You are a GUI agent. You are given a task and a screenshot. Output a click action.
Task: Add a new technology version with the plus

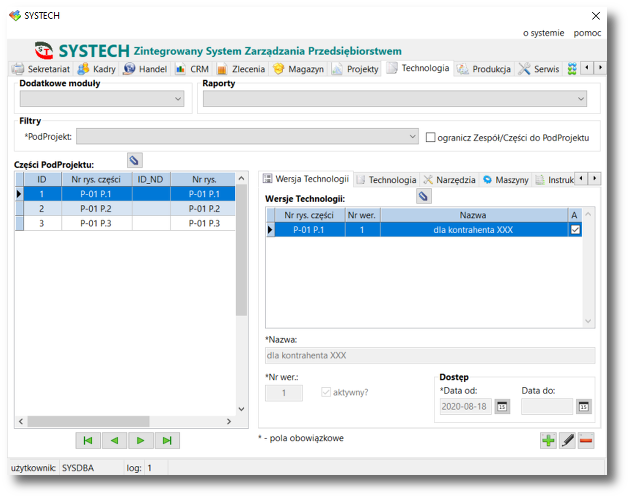click(548, 441)
